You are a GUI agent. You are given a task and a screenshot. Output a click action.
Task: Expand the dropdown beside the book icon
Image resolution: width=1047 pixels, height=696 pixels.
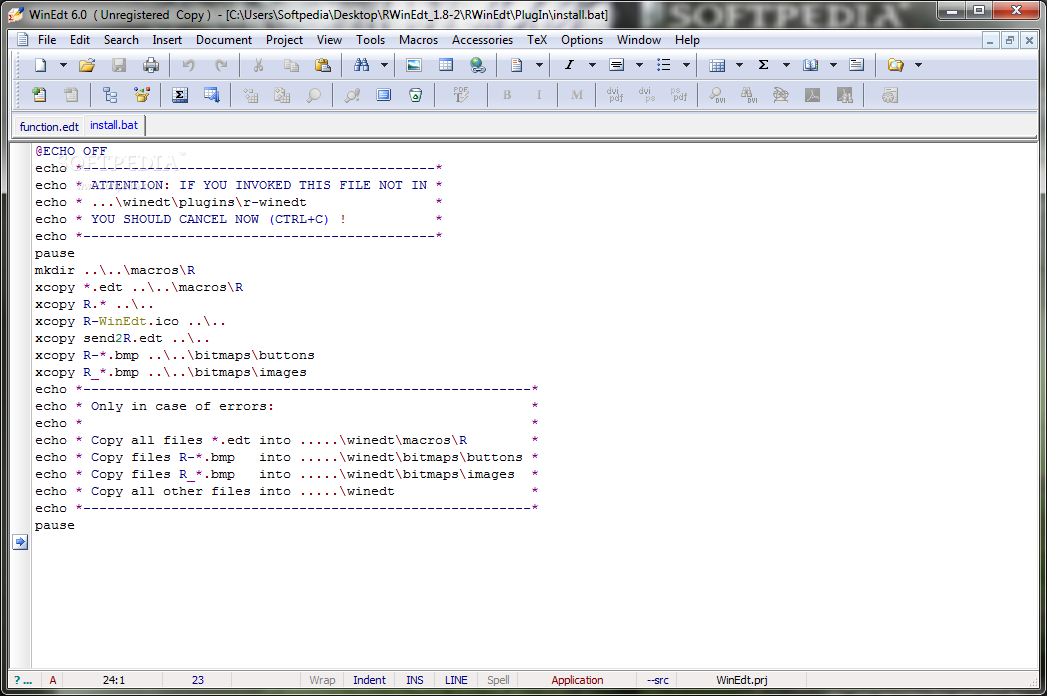833,65
